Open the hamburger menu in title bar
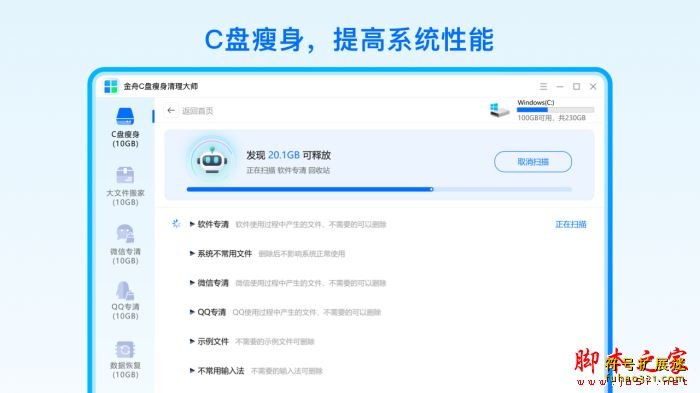The width and height of the screenshot is (700, 393). click(543, 86)
